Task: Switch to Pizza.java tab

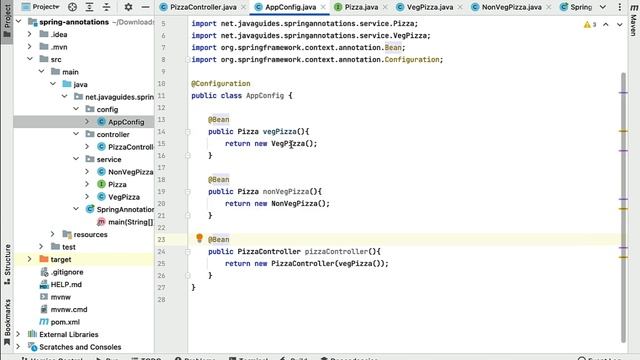Action: [361, 7]
